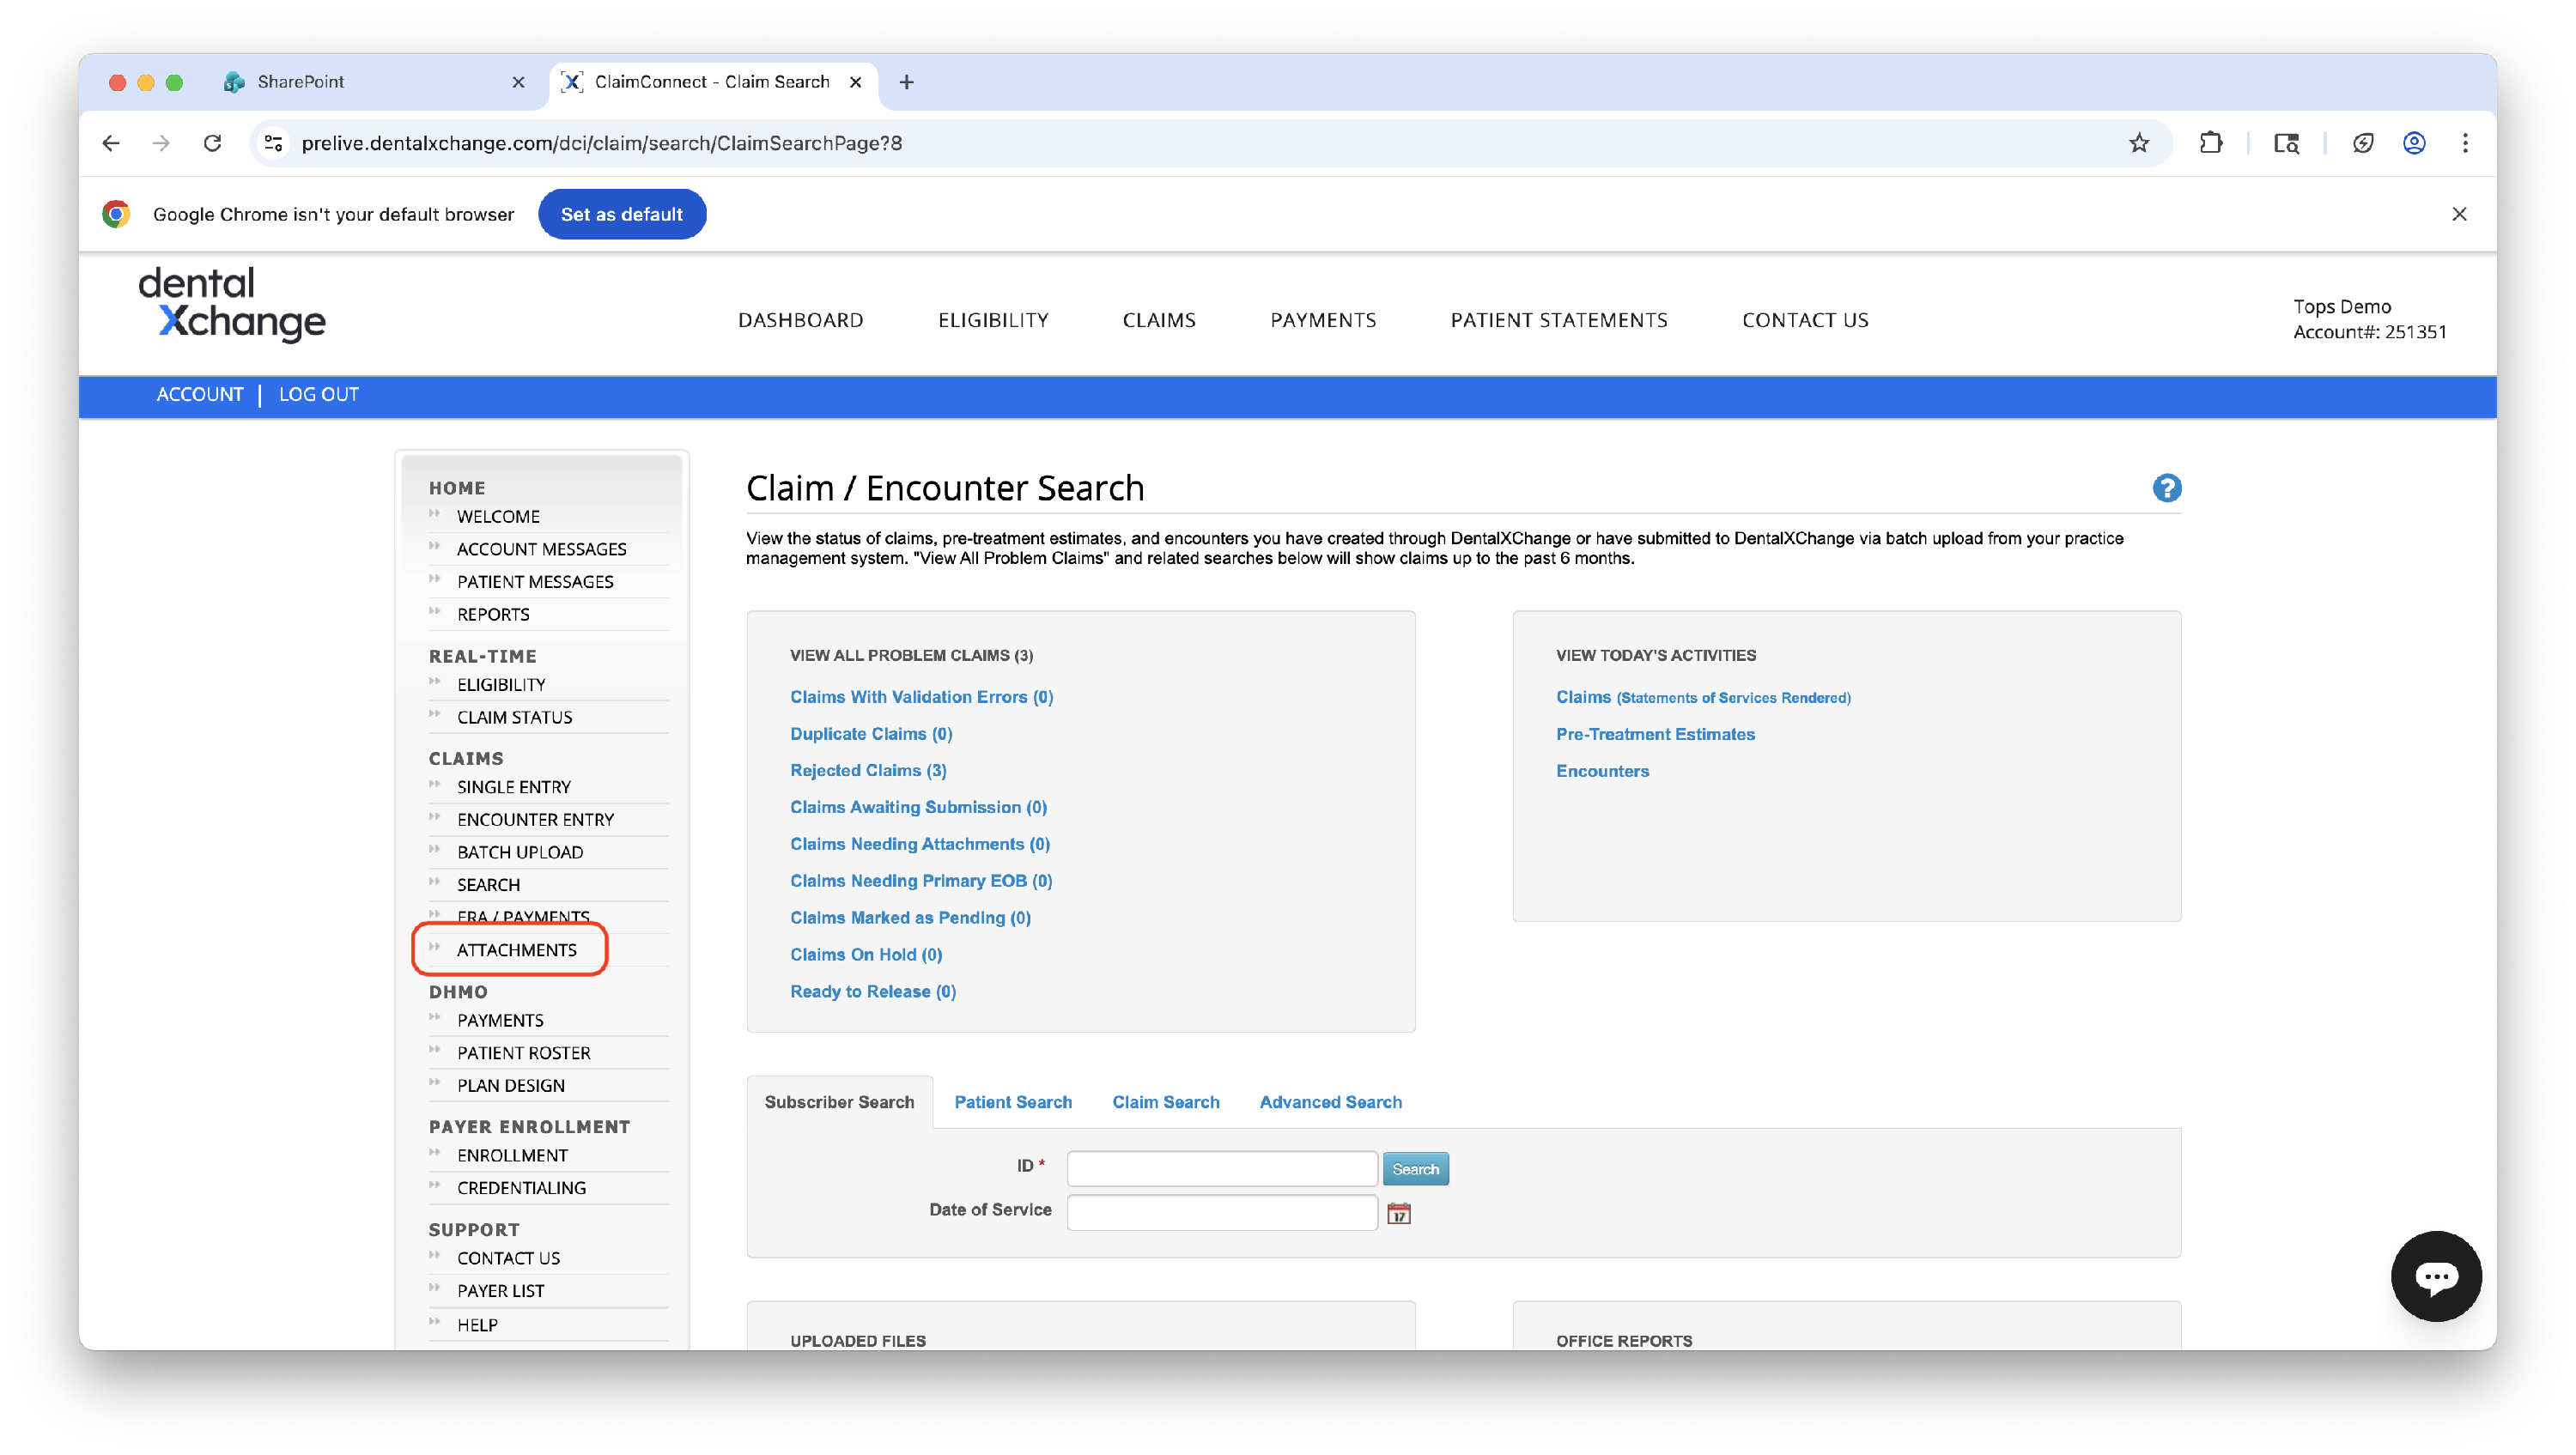Open Chrome profile account icon
Image resolution: width=2576 pixels, height=1455 pixels.
(x=2413, y=143)
